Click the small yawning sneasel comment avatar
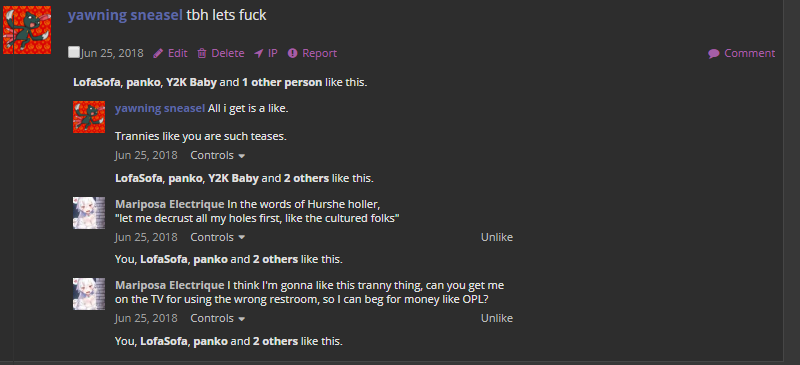Screen dimensions: 800x365 pyautogui.click(x=89, y=117)
